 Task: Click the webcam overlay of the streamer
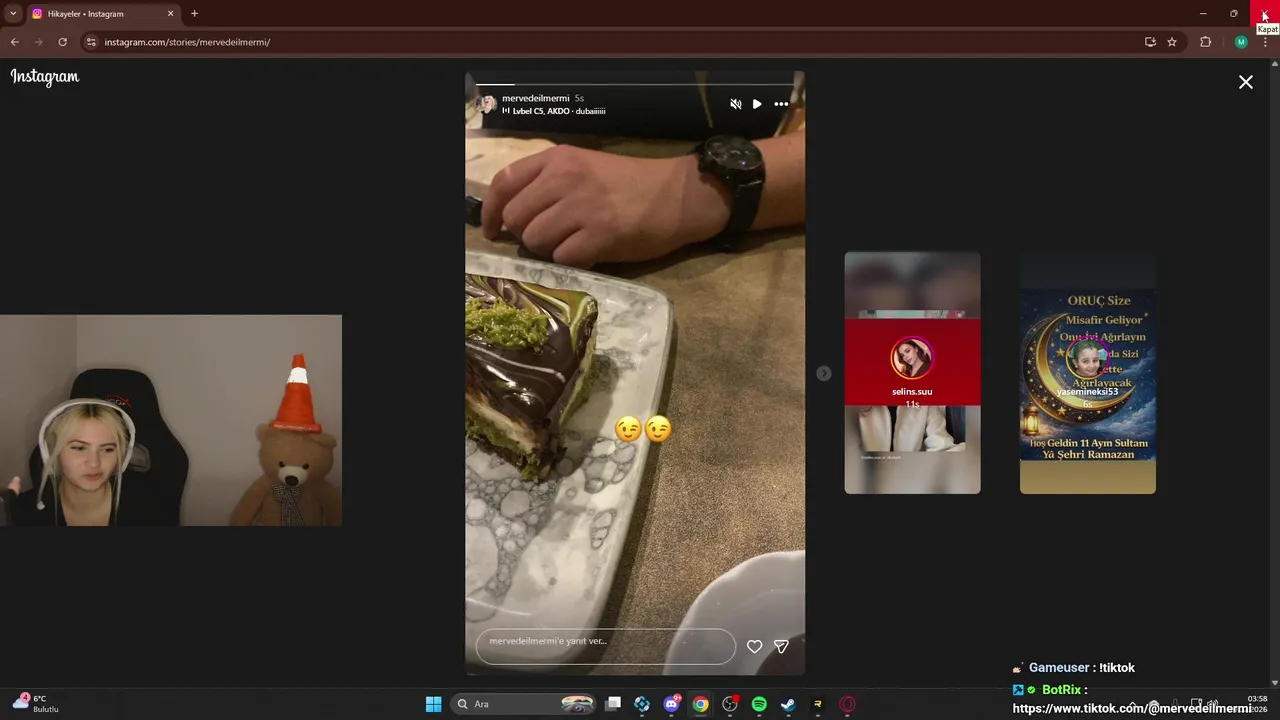tap(171, 420)
